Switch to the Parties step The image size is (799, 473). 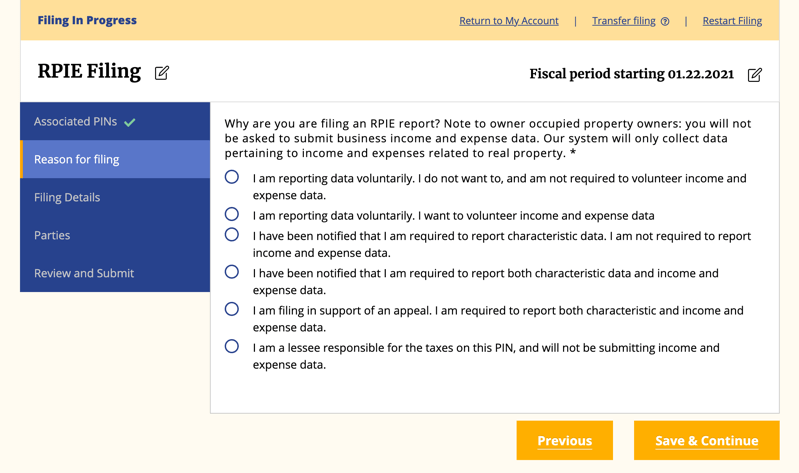point(115,235)
